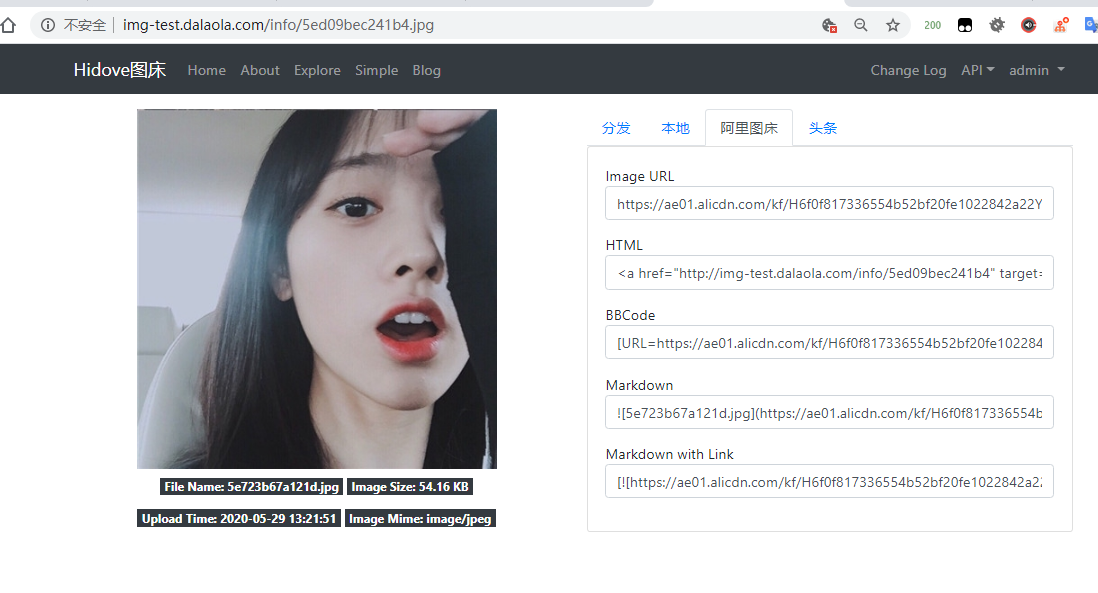Open the black mask extension icon
Image resolution: width=1098 pixels, height=593 pixels.
pos(965,25)
